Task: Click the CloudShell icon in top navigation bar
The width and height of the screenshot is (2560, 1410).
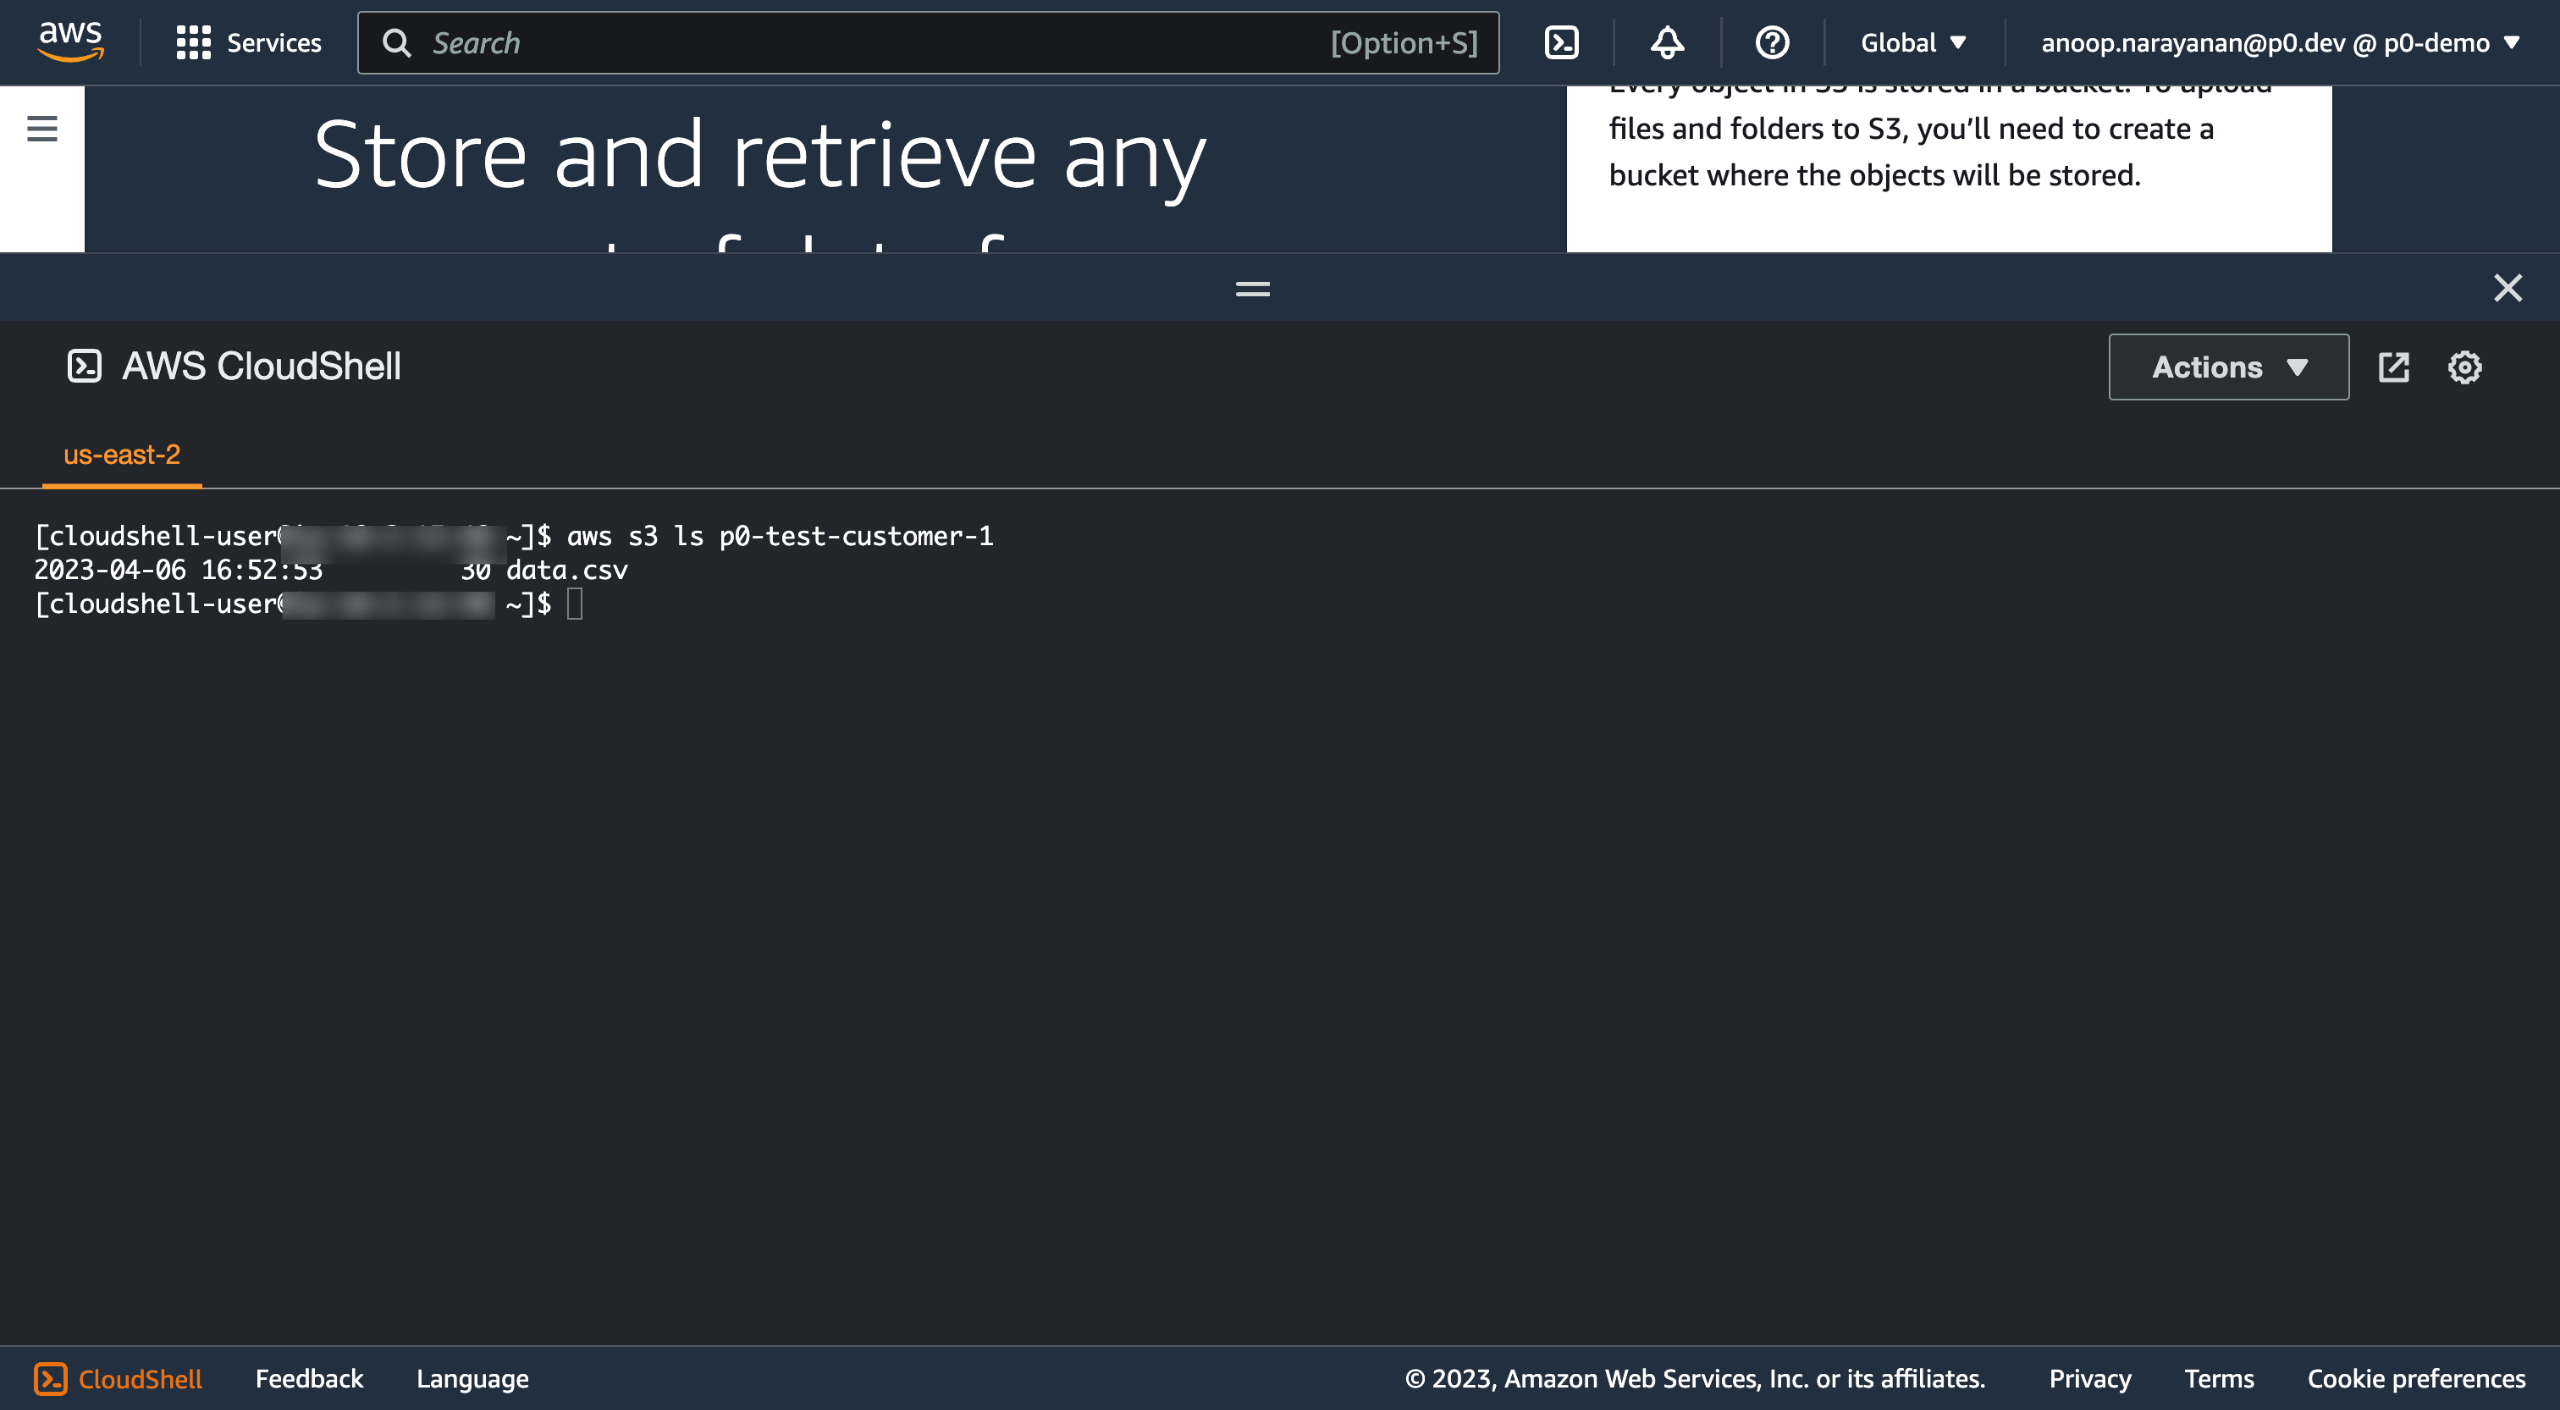Action: pos(1561,43)
